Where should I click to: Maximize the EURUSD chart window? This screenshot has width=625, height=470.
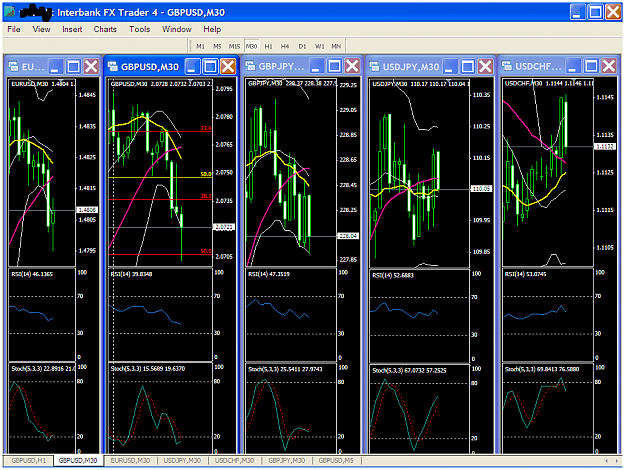73,66
